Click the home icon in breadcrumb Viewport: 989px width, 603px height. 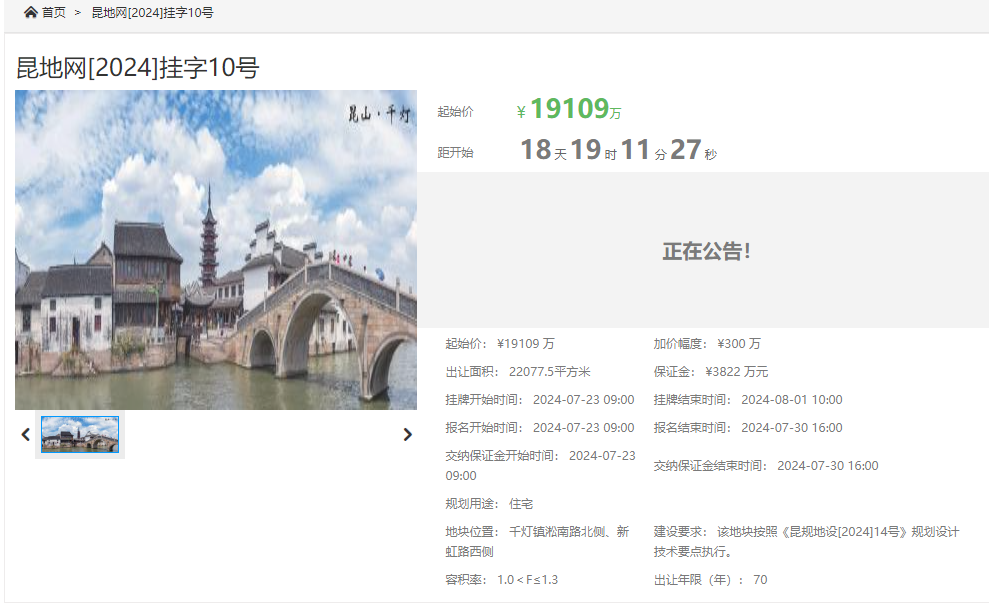coord(30,13)
